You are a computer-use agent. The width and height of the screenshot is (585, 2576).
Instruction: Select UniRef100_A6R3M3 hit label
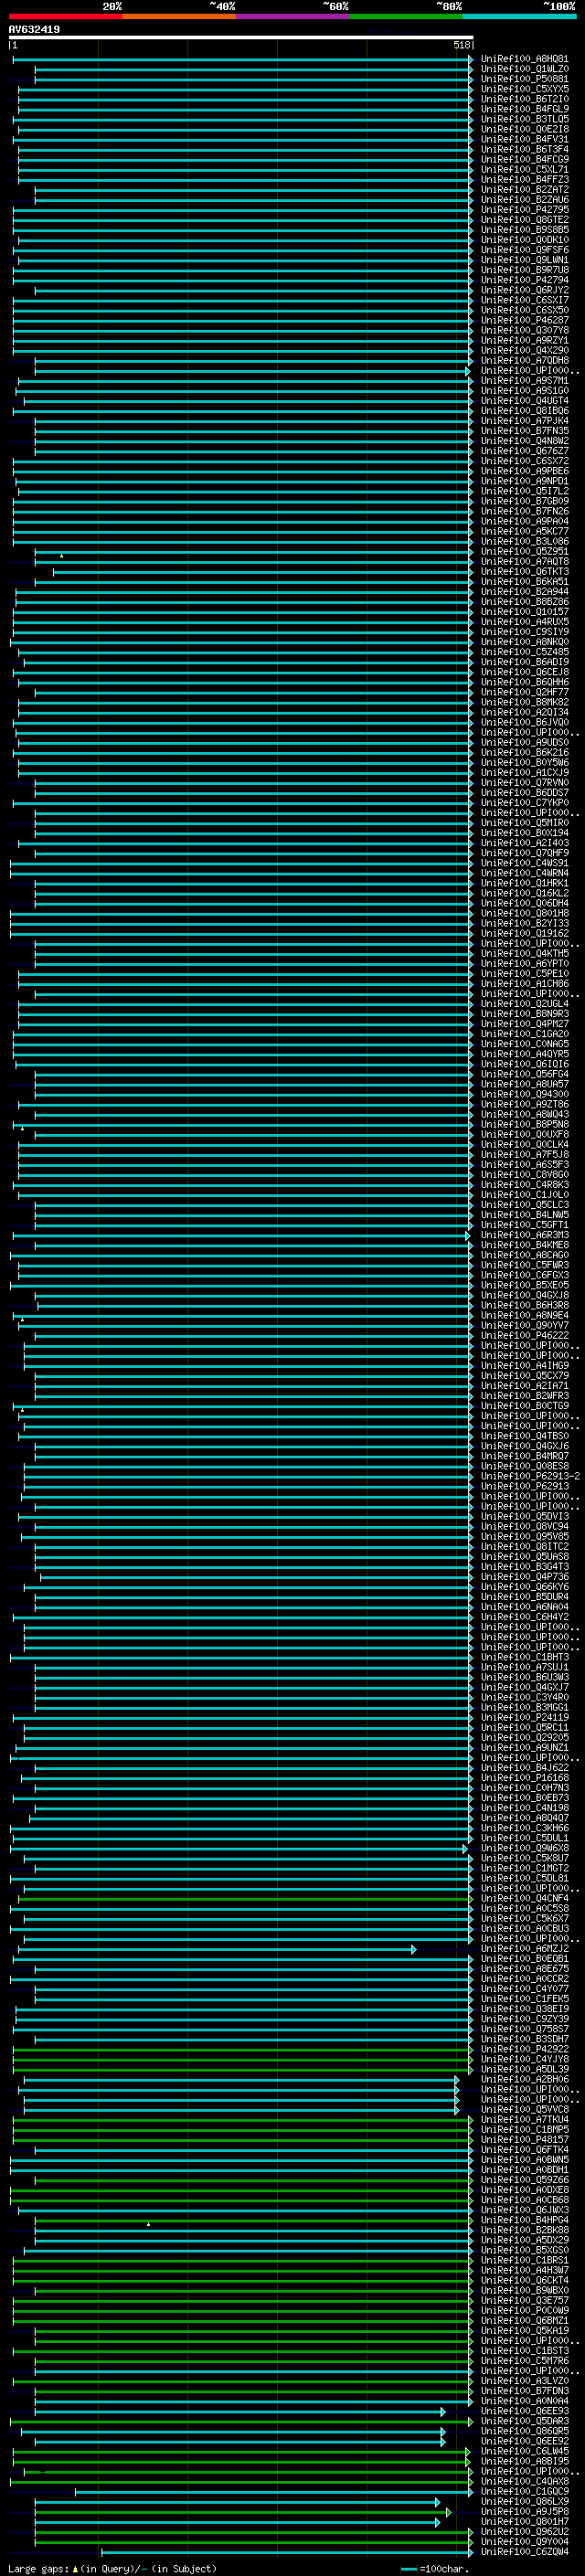[x=525, y=1235]
